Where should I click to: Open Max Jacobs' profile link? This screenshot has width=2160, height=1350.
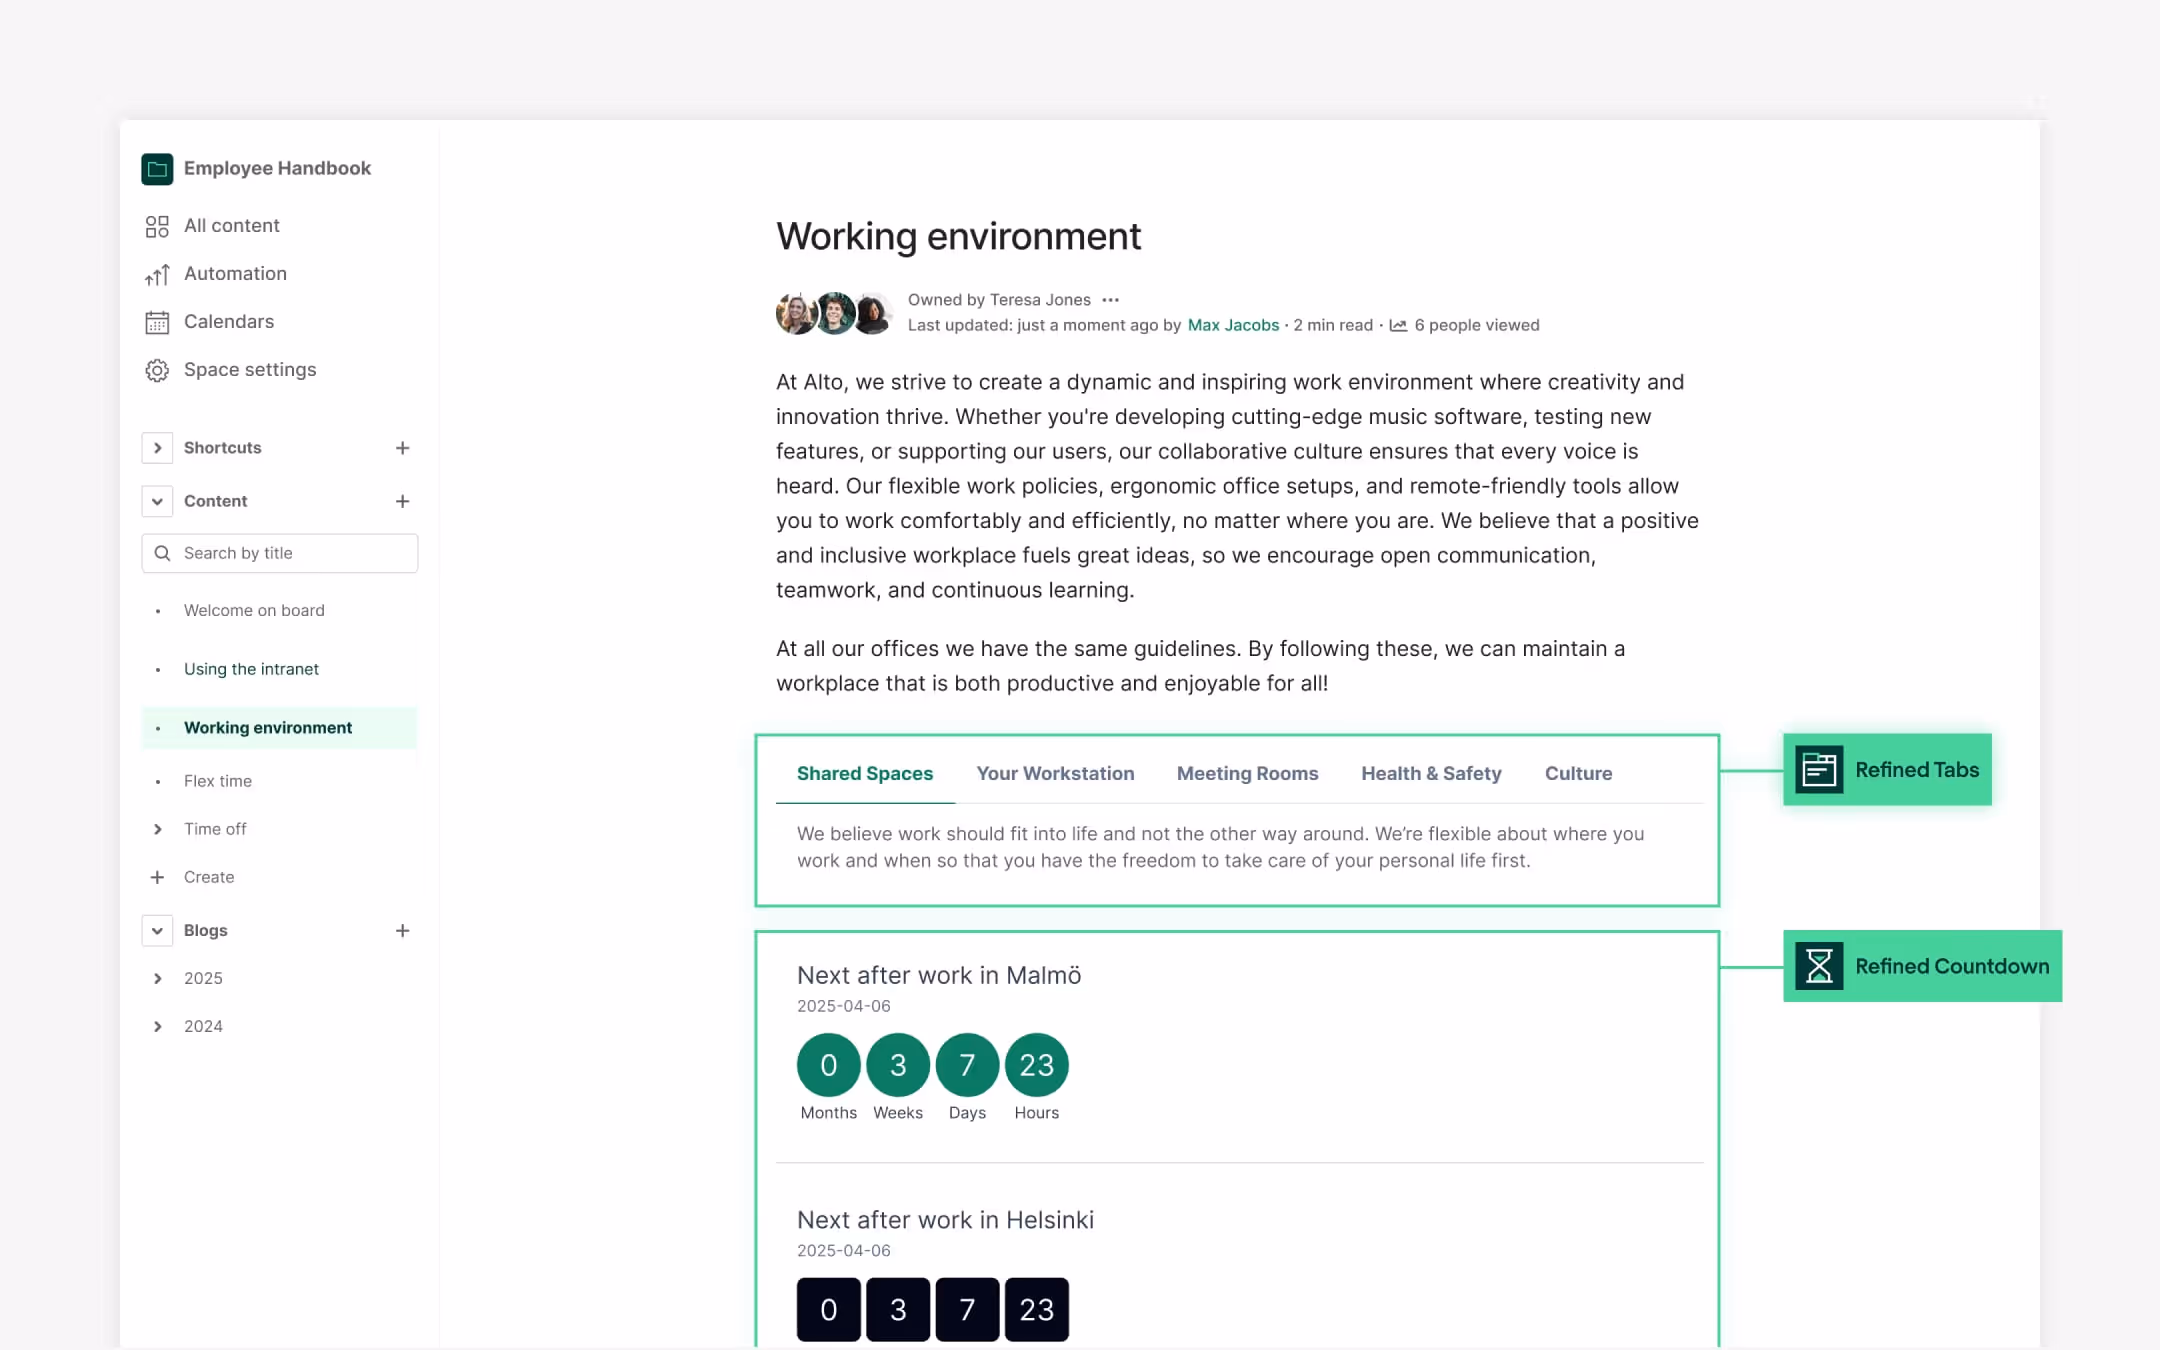[1232, 324]
